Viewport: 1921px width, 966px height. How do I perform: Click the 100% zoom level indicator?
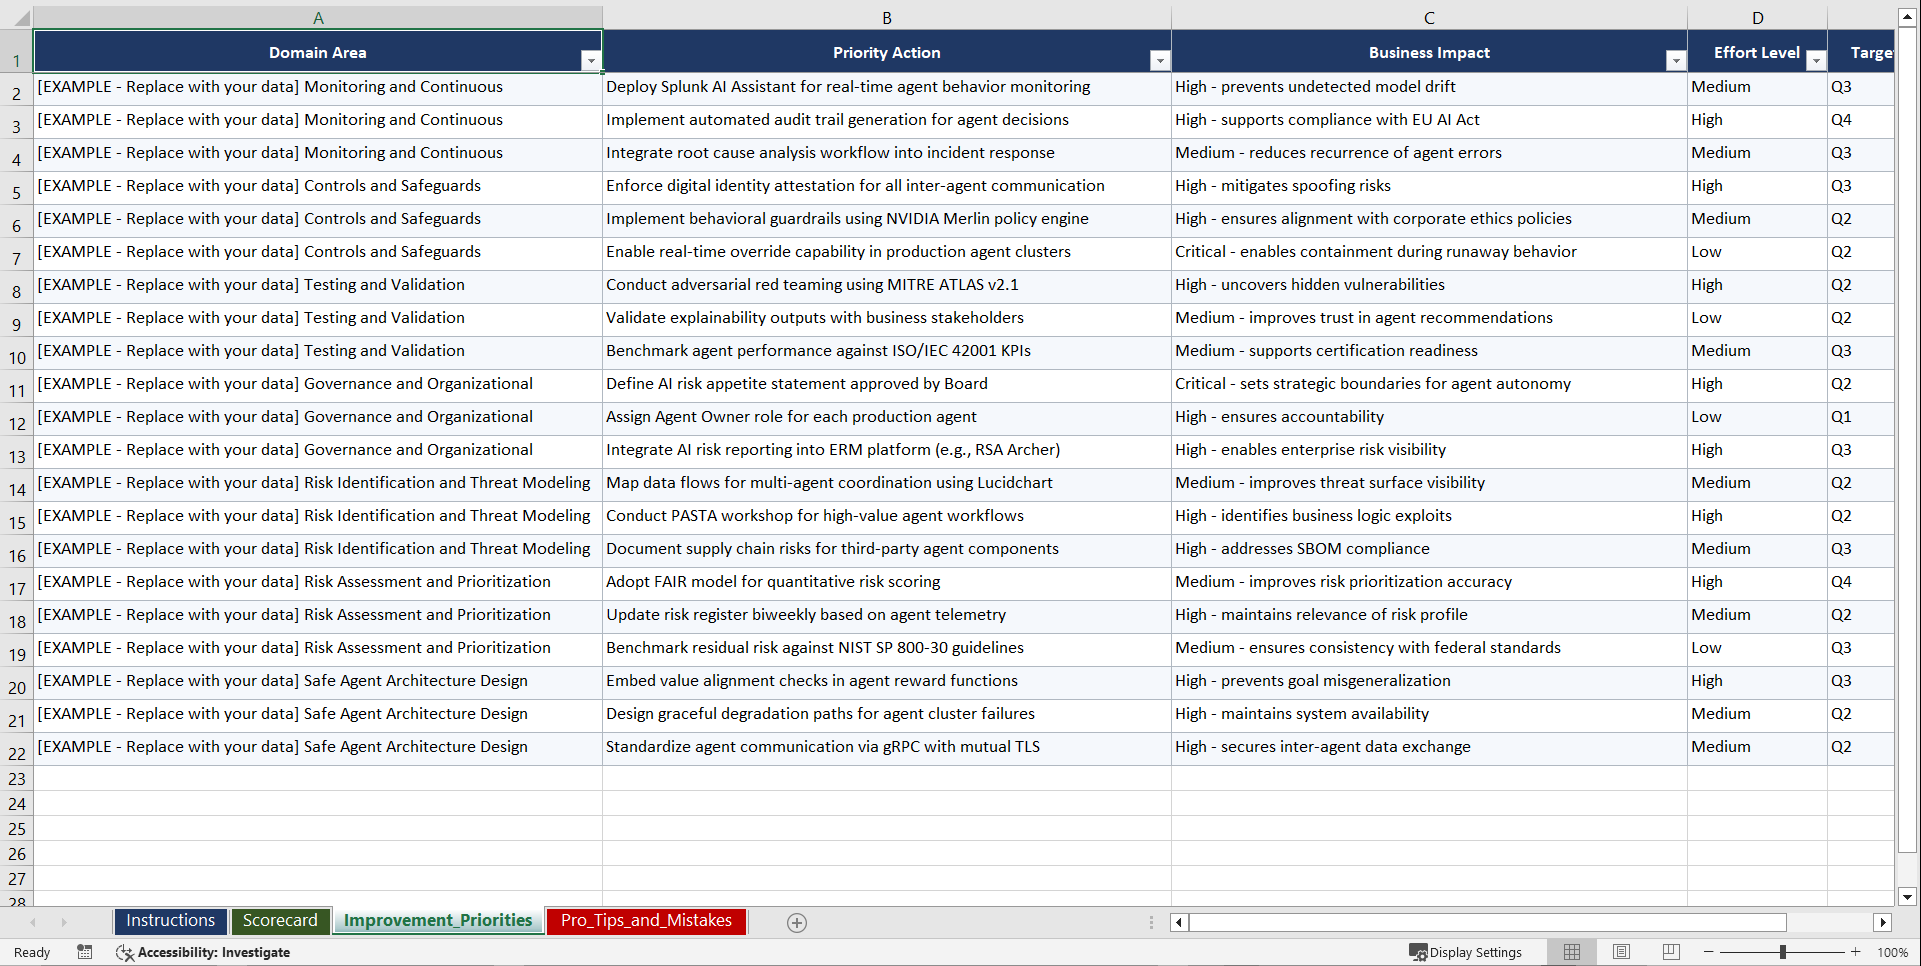tap(1893, 952)
